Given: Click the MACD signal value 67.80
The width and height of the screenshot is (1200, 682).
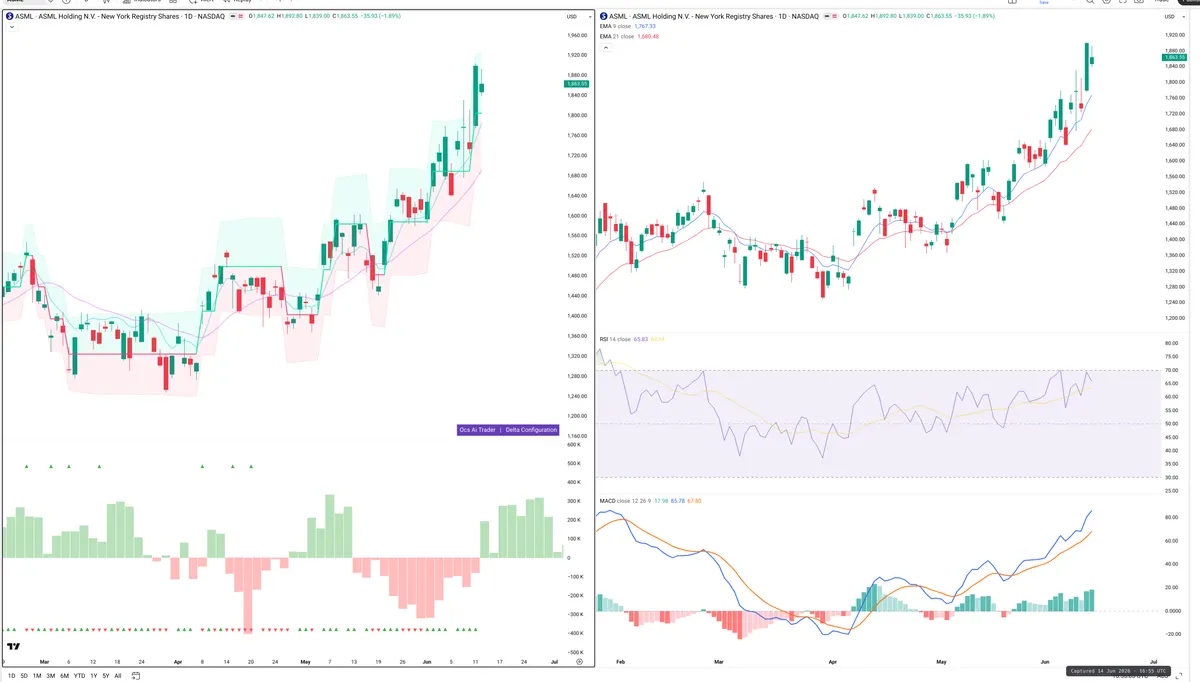Looking at the screenshot, I should [x=694, y=501].
